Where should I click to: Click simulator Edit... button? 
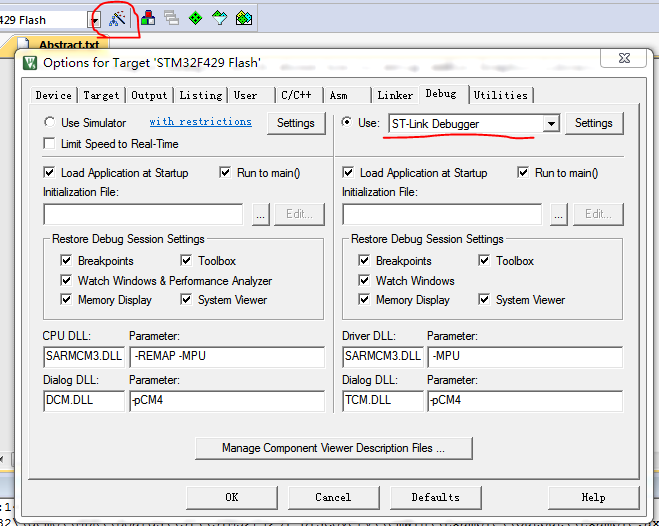(x=299, y=215)
